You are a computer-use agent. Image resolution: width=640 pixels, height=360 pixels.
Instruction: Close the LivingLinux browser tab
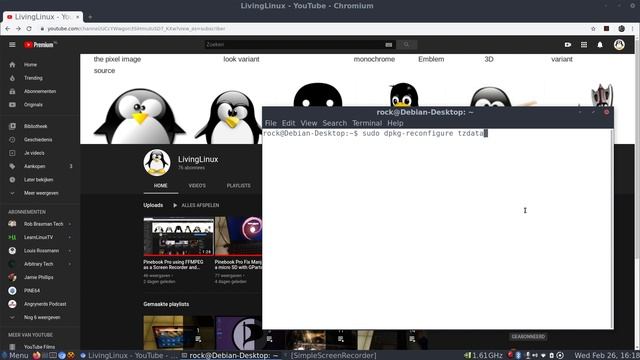pyautogui.click(x=78, y=17)
